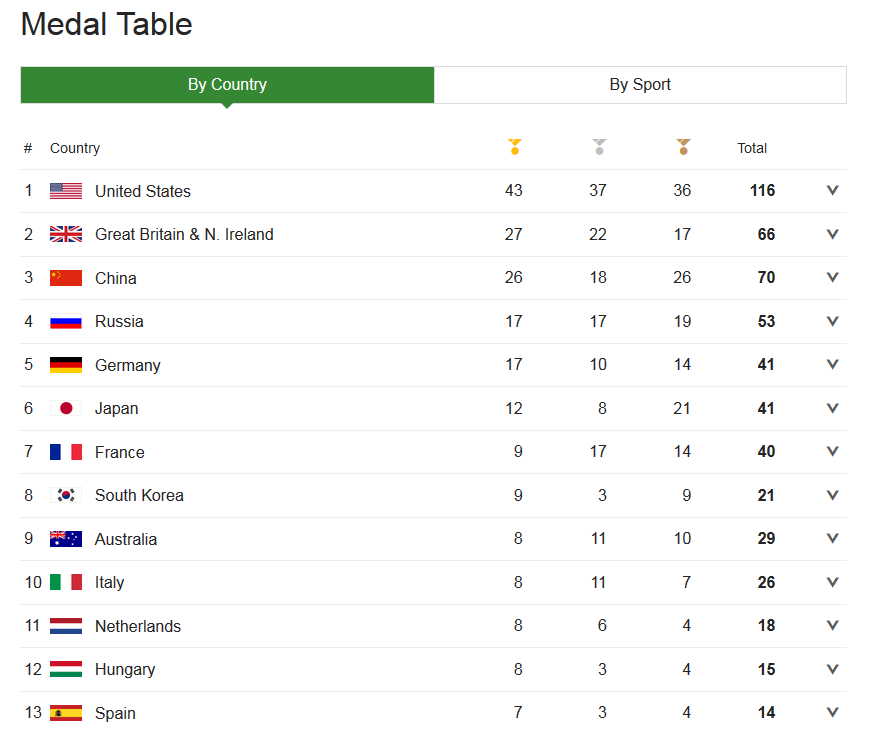Image resolution: width=886 pixels, height=733 pixels.
Task: Select the France flag icon
Action: pos(64,451)
